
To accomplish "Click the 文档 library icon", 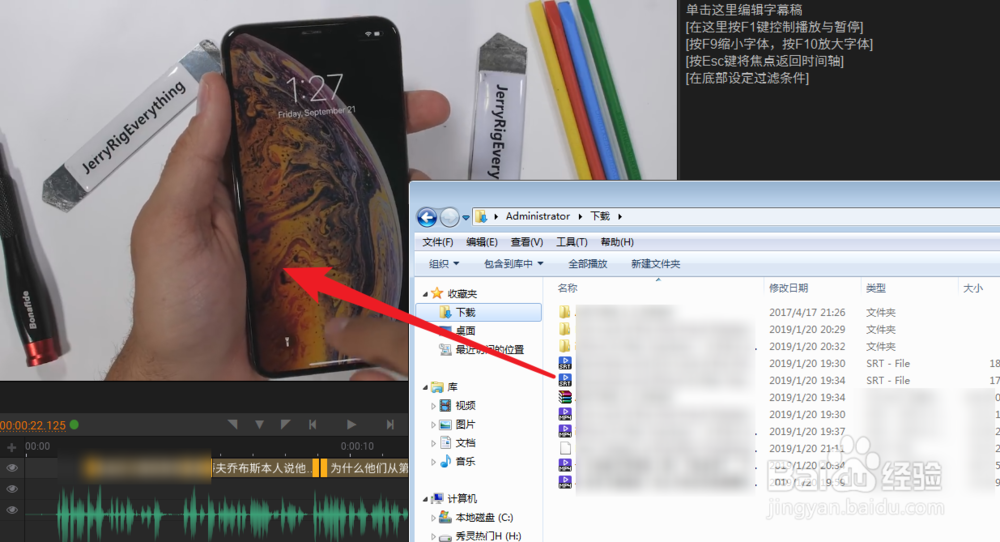I will [446, 443].
